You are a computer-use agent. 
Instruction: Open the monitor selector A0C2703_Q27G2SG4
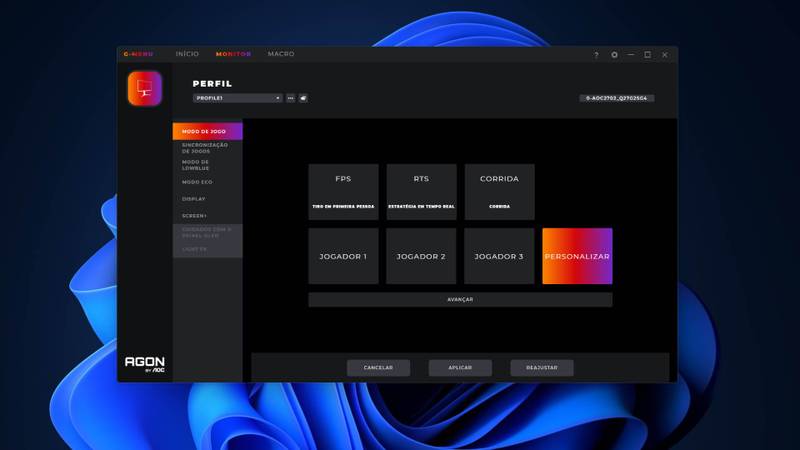pos(616,98)
